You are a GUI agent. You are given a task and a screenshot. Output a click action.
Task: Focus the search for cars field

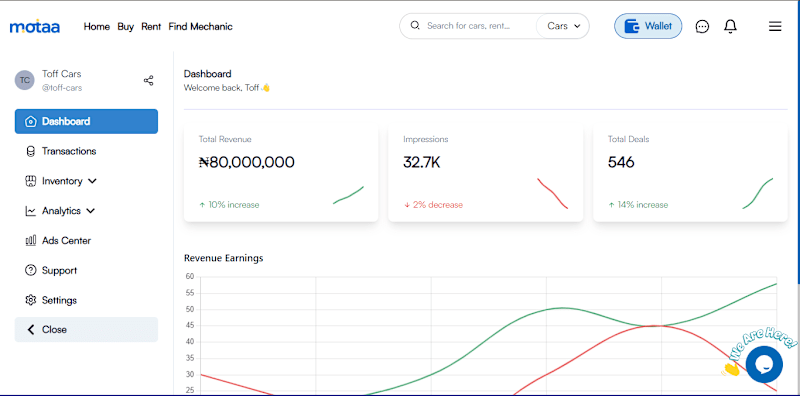(x=468, y=26)
